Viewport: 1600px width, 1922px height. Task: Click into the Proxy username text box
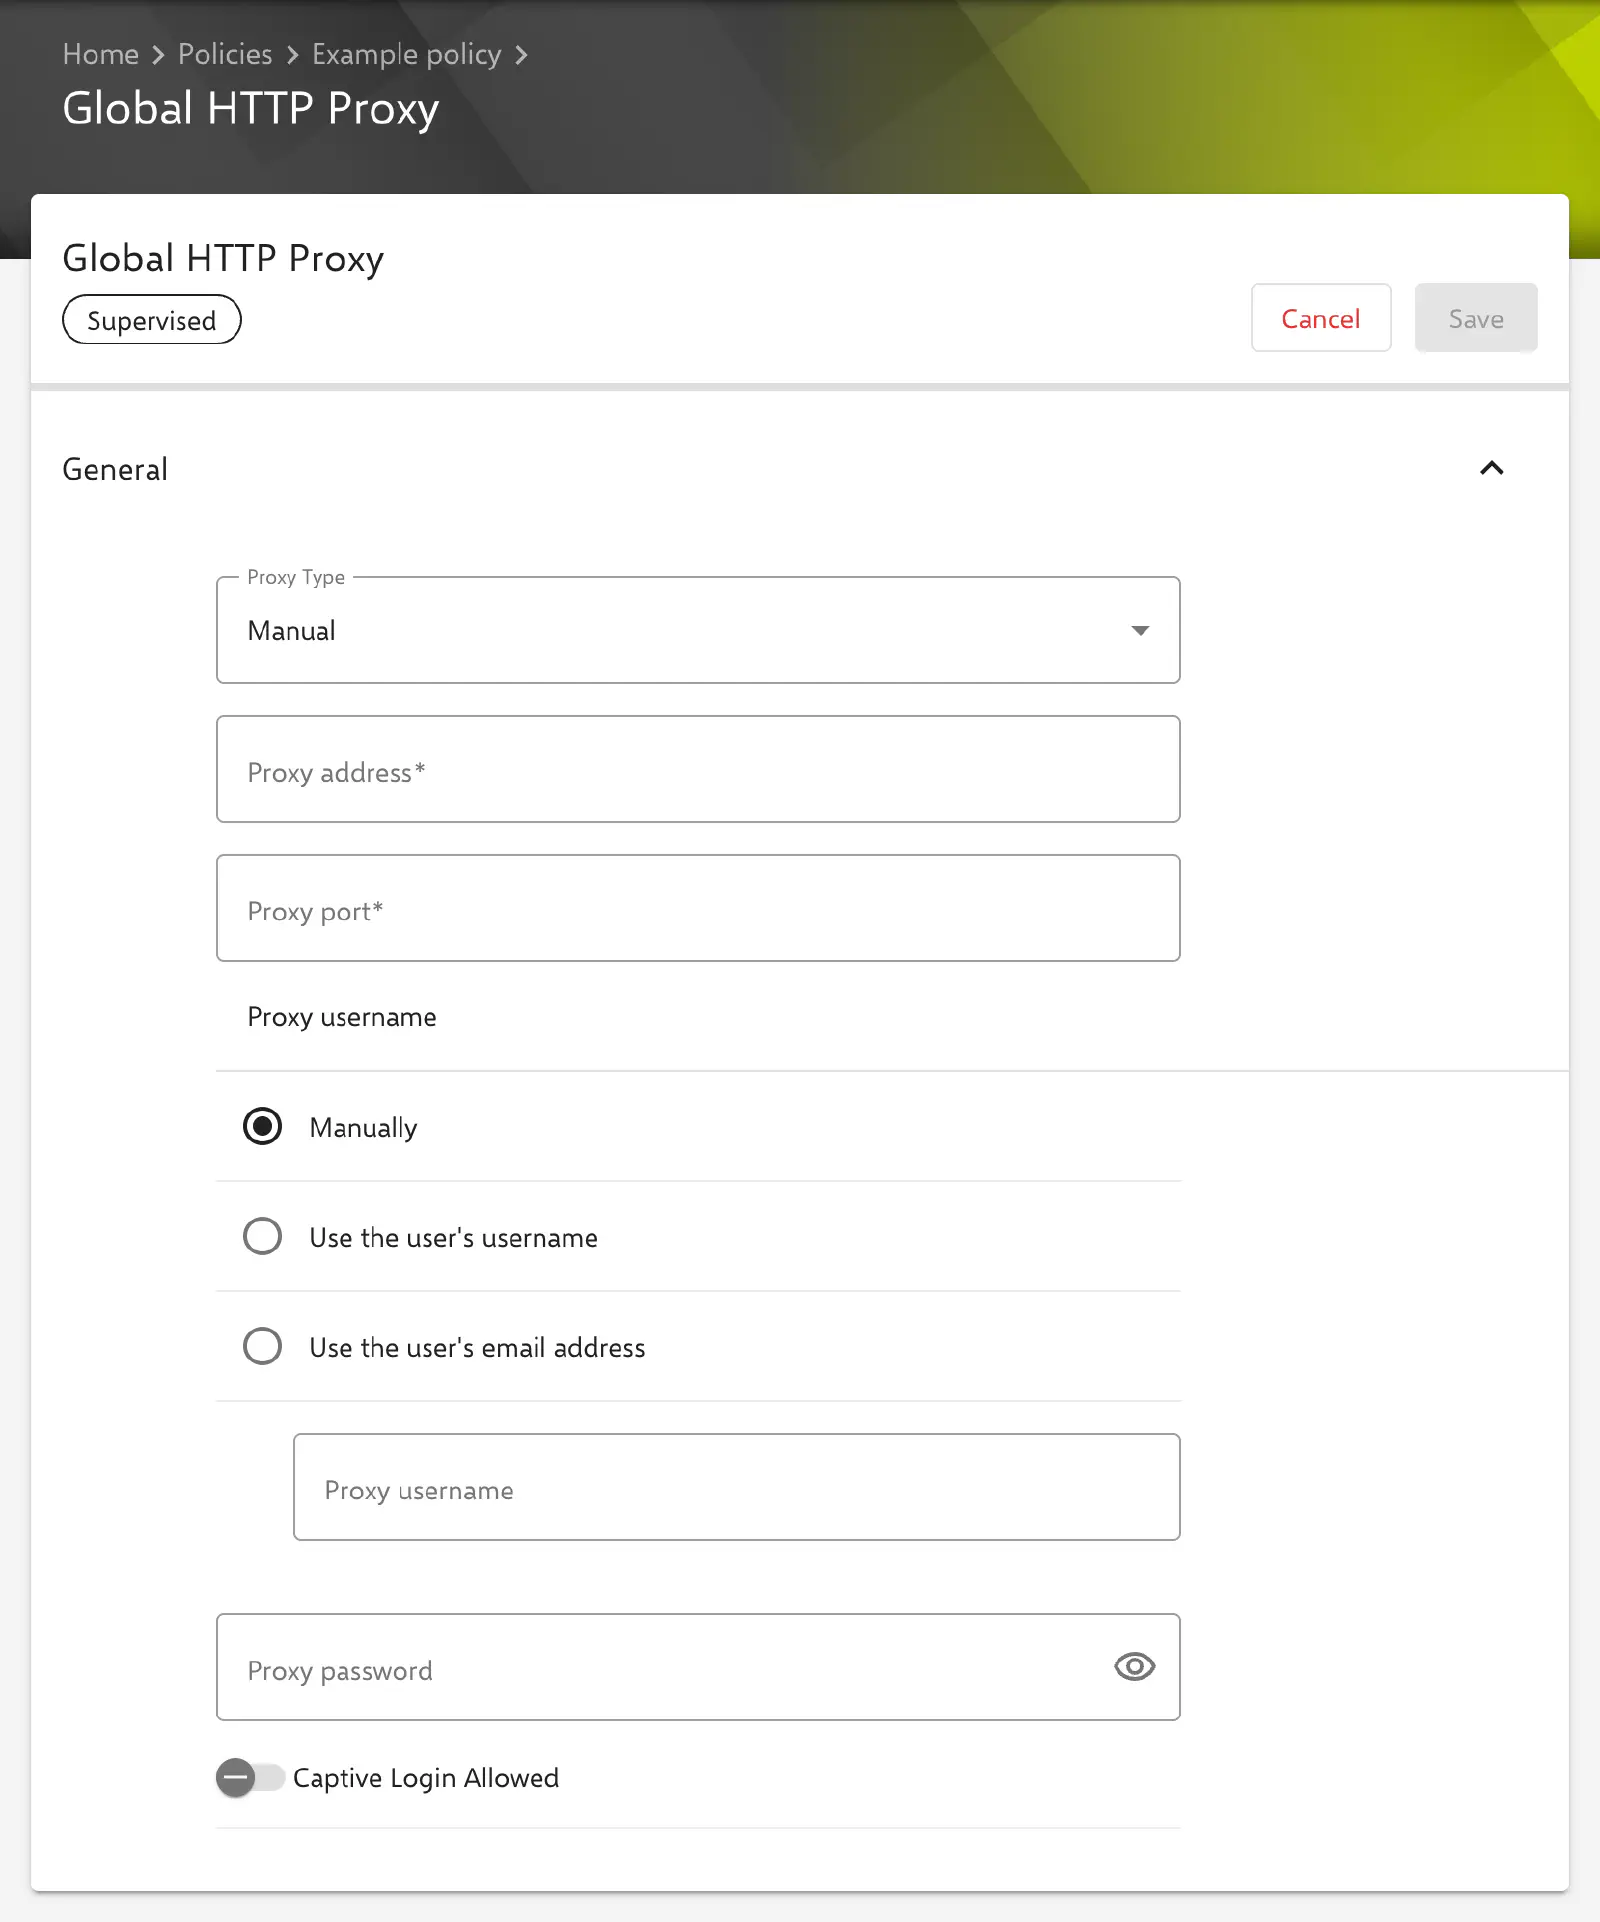coord(737,1487)
